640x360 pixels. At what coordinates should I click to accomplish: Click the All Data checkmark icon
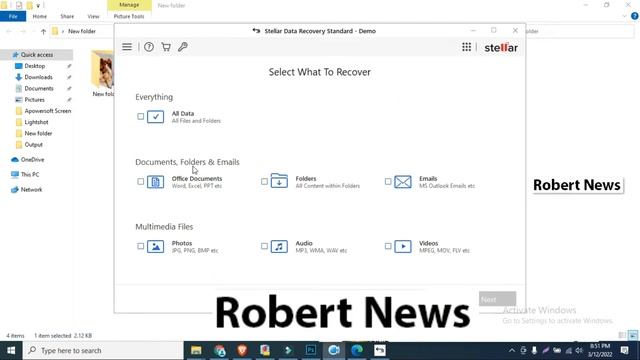[x=156, y=117]
